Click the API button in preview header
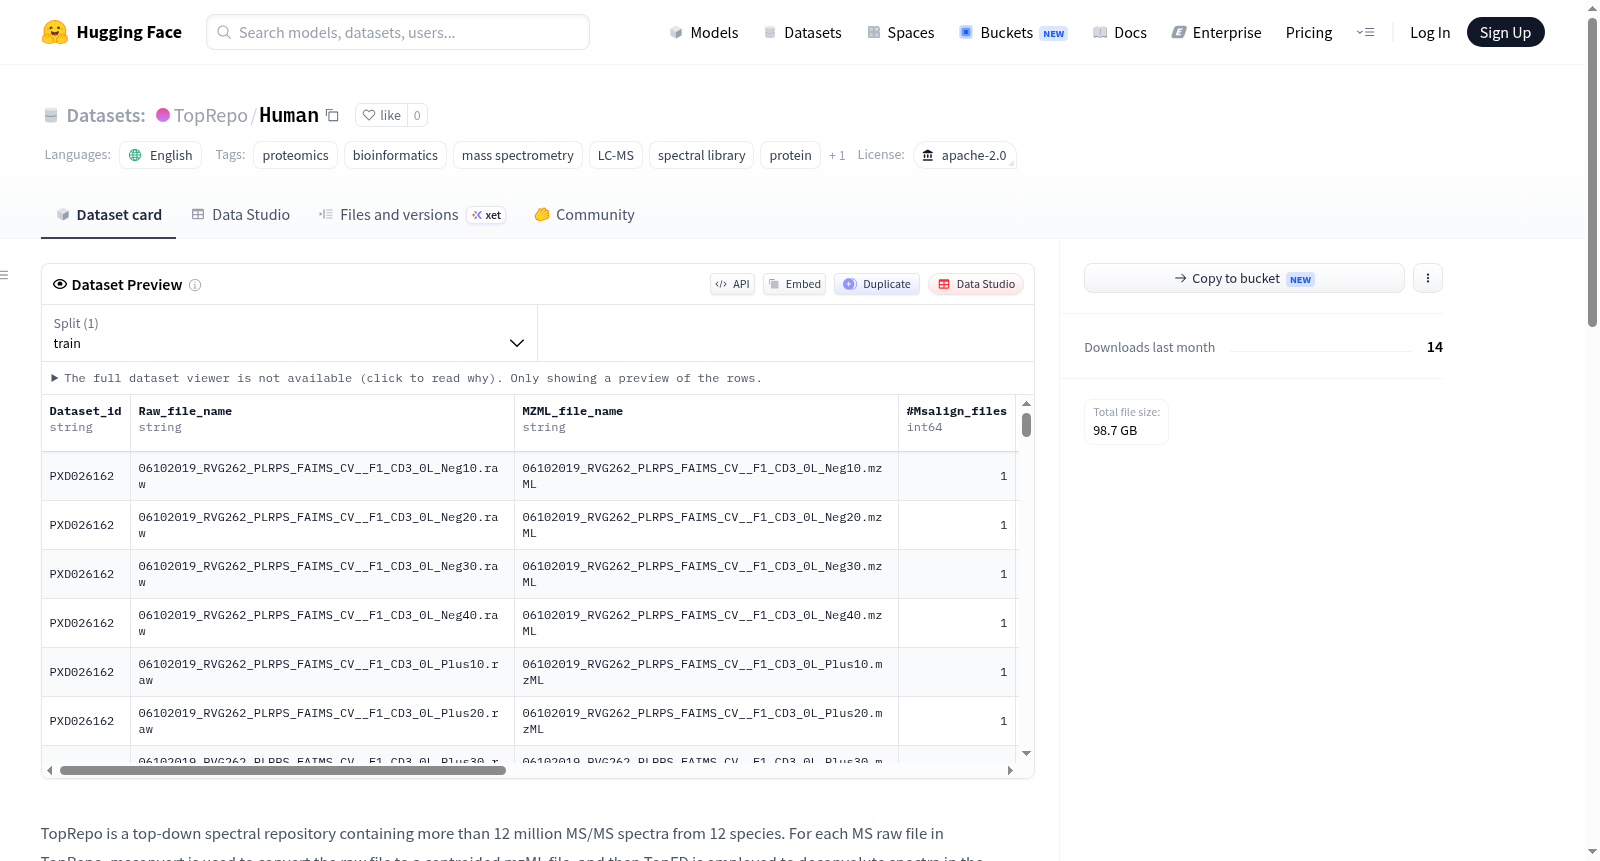The image size is (1600, 861). tap(732, 284)
